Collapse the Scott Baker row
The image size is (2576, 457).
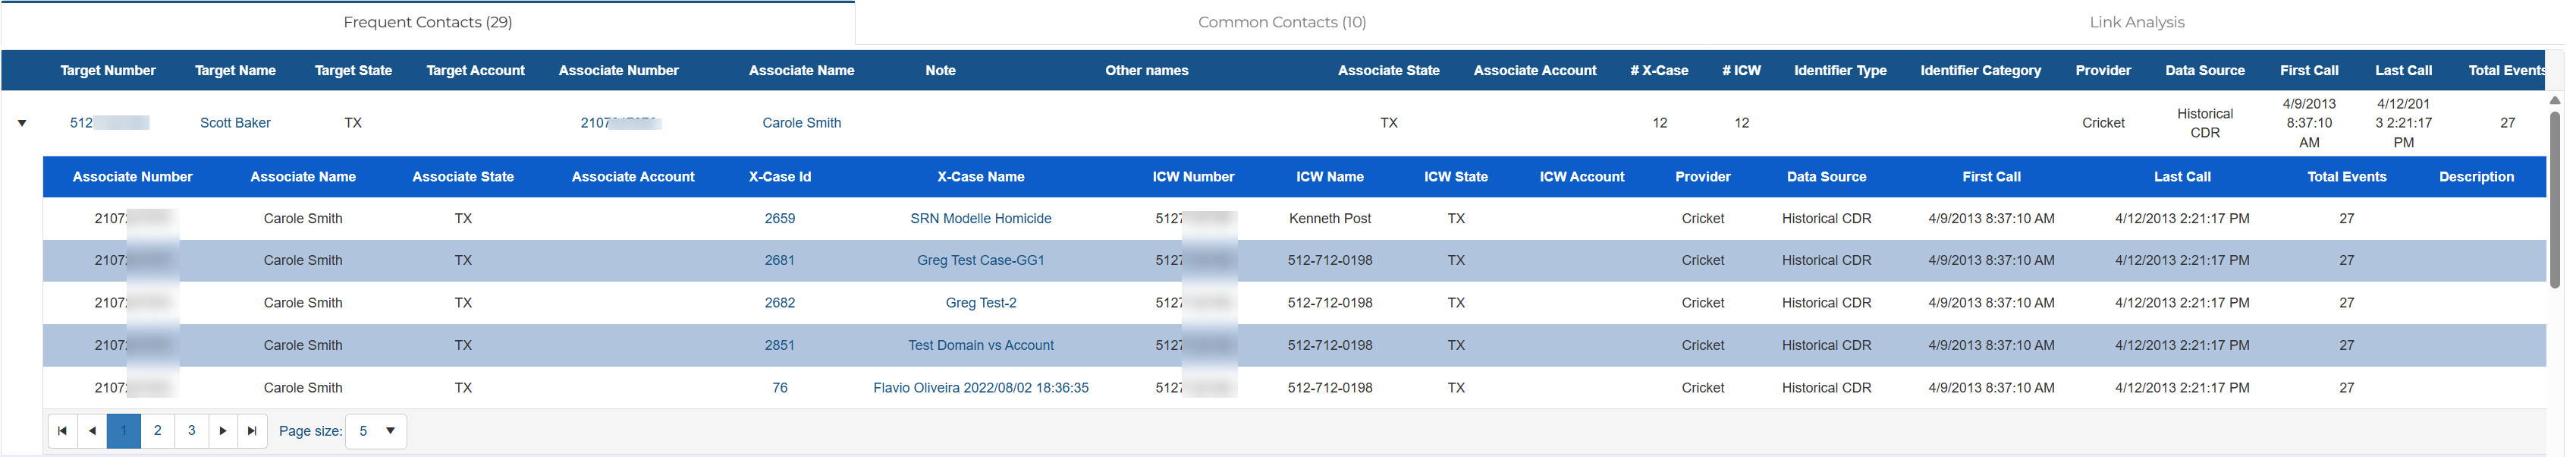pos(22,123)
